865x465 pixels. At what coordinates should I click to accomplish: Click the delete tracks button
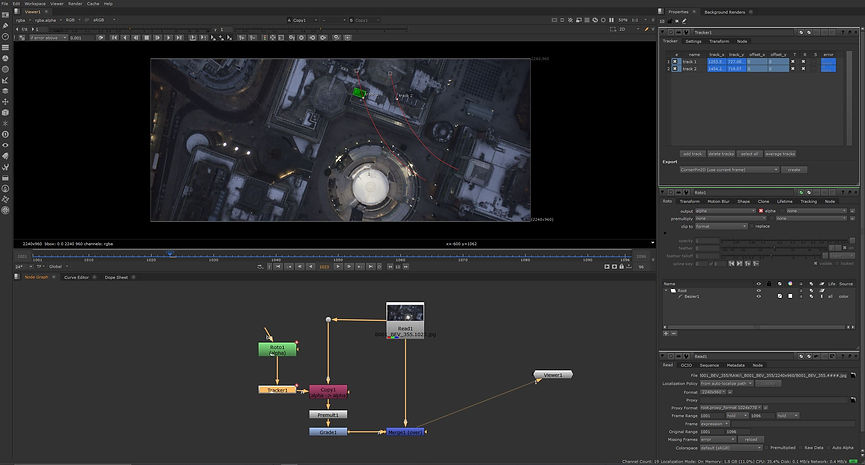point(720,154)
